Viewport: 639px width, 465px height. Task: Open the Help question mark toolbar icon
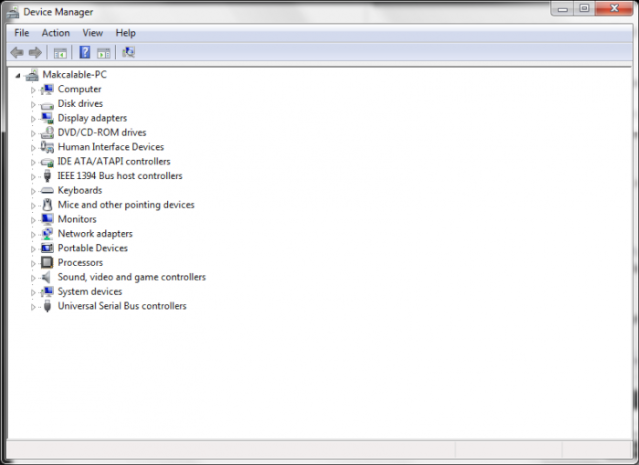(85, 52)
